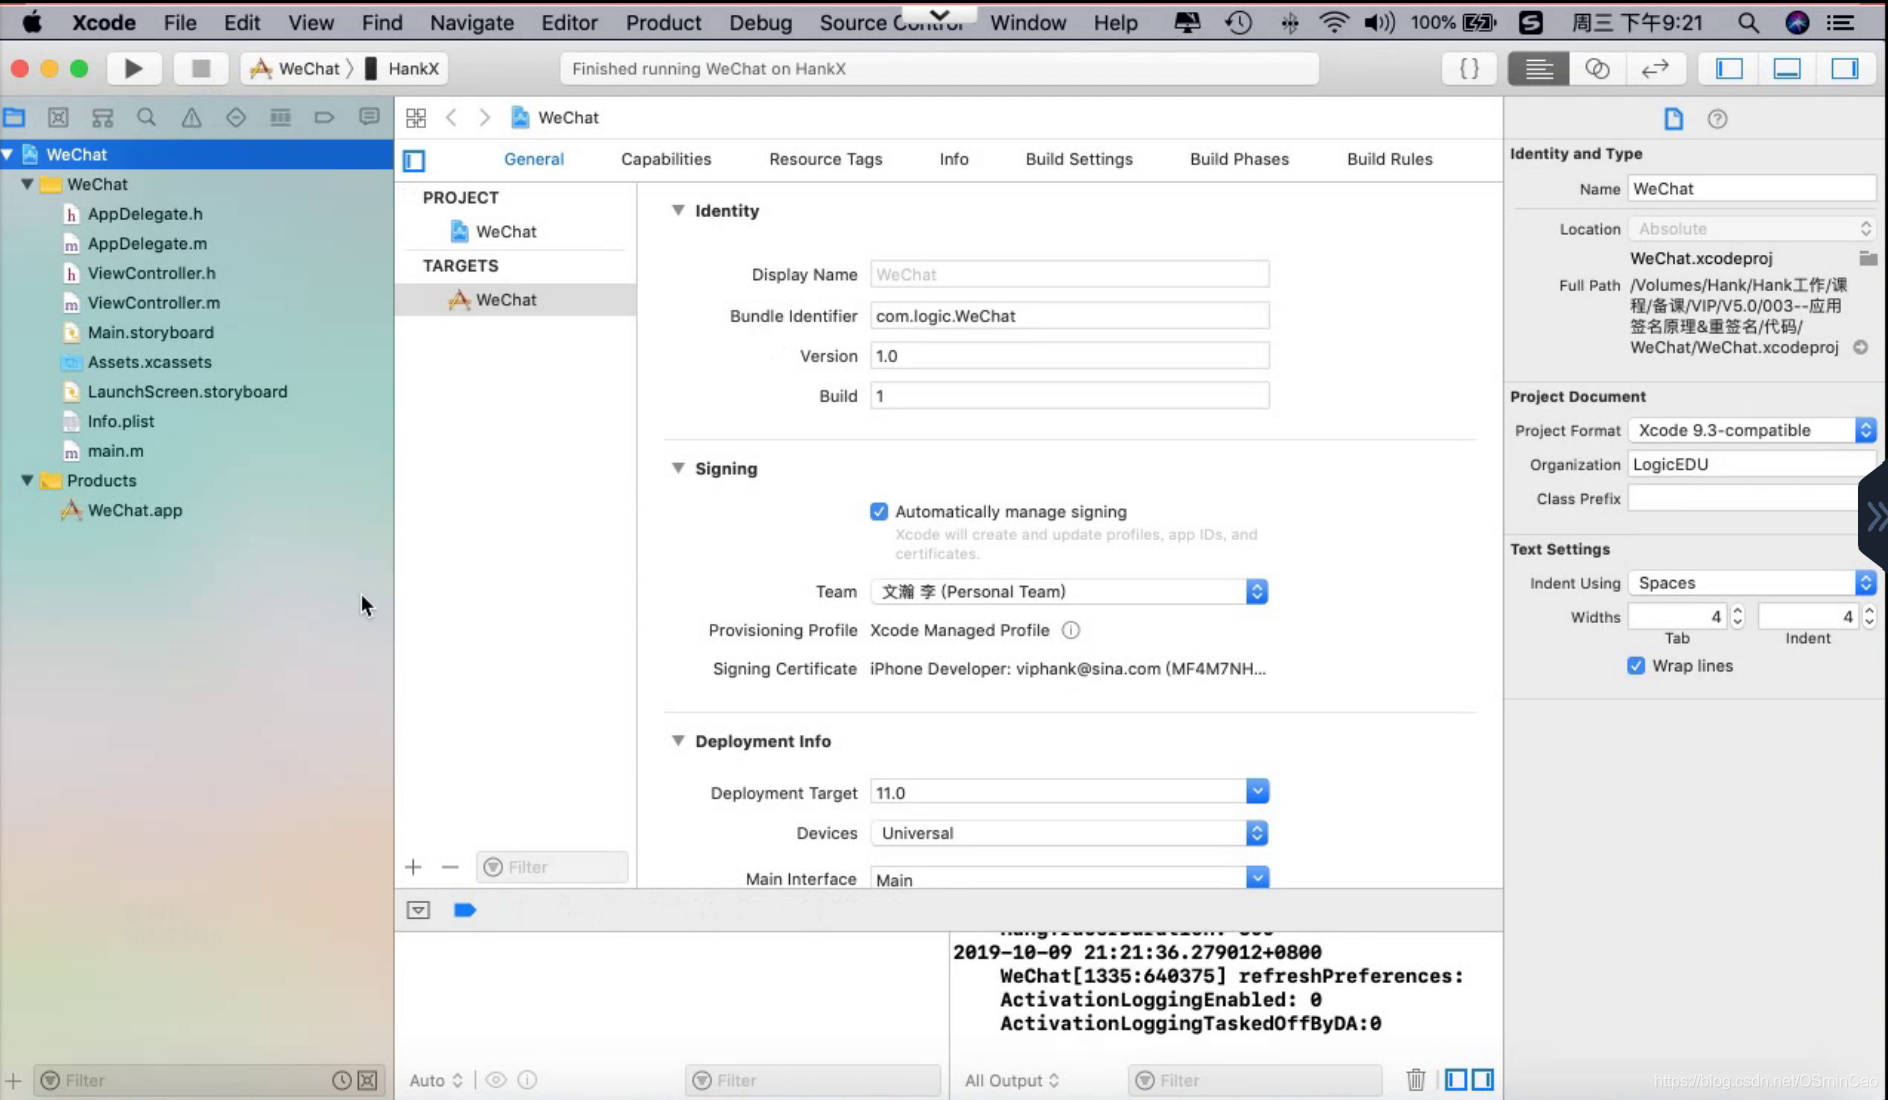Open the Symbol navigator
This screenshot has width=1888, height=1100.
102,117
